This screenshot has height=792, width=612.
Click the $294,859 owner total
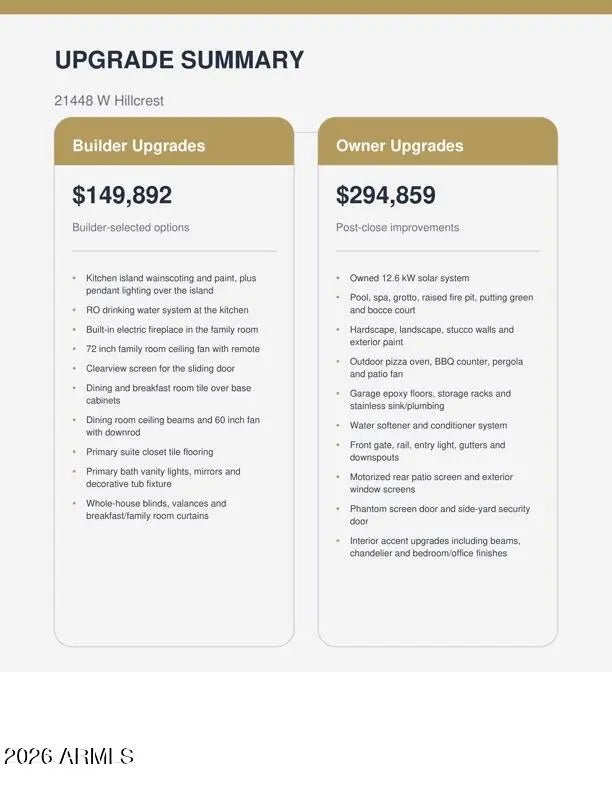[x=386, y=195]
